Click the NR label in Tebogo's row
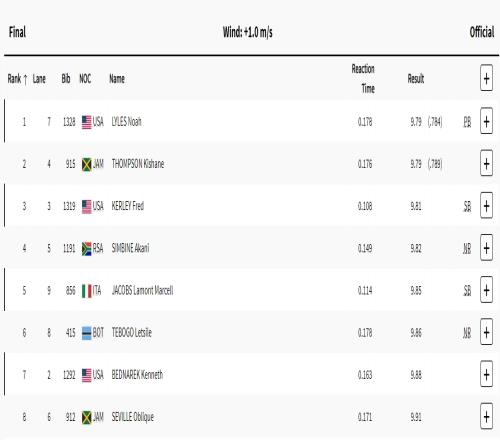Image resolution: width=500 pixels, height=440 pixels. tap(467, 333)
